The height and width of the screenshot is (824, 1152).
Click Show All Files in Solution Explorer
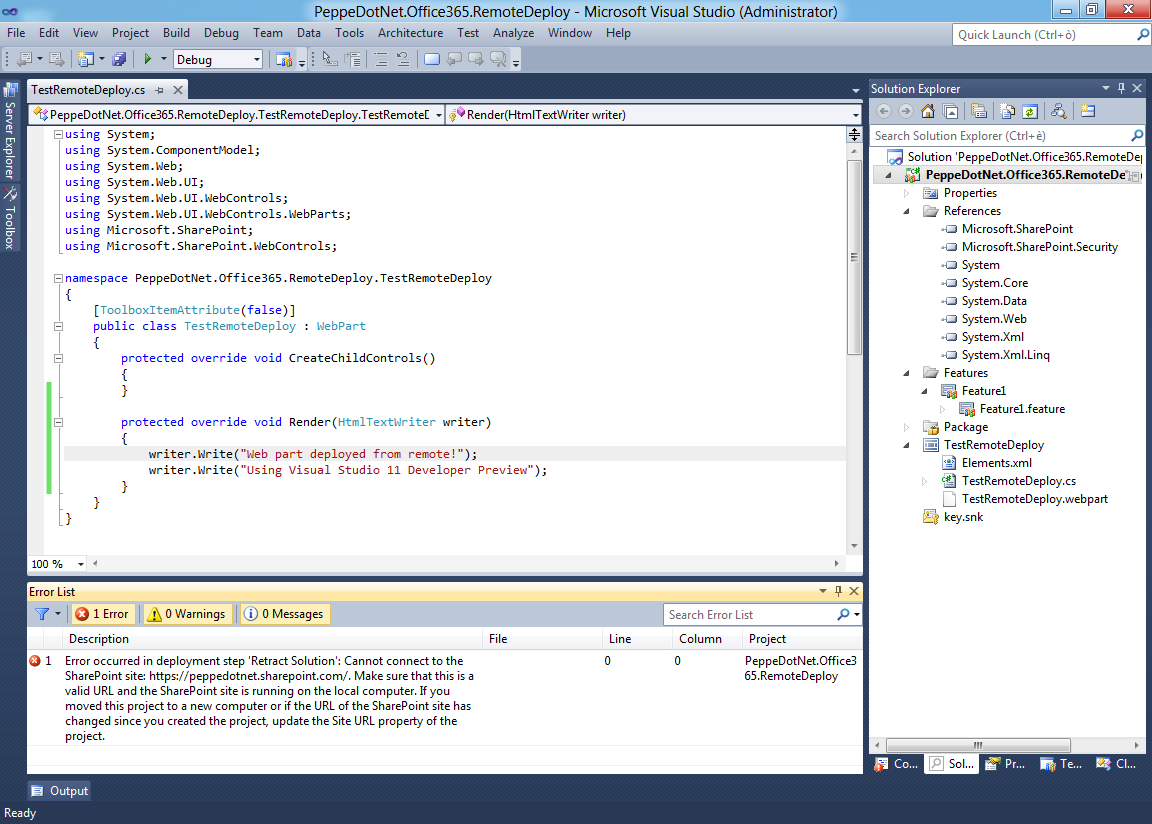pos(1008,112)
